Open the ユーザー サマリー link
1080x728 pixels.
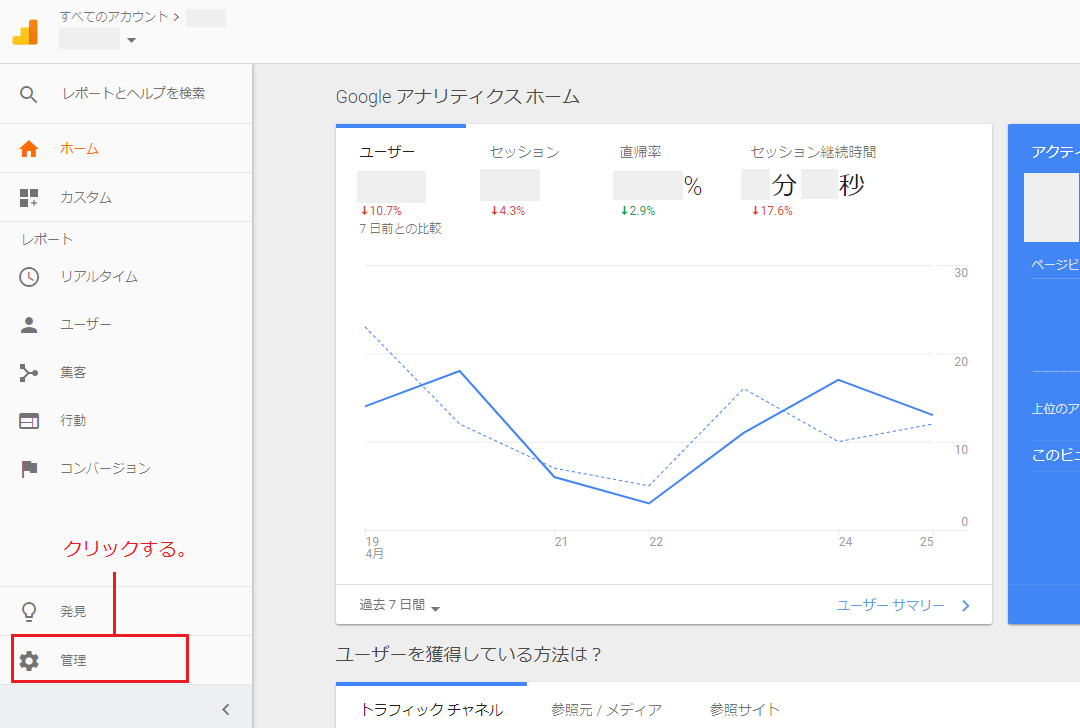tap(890, 605)
